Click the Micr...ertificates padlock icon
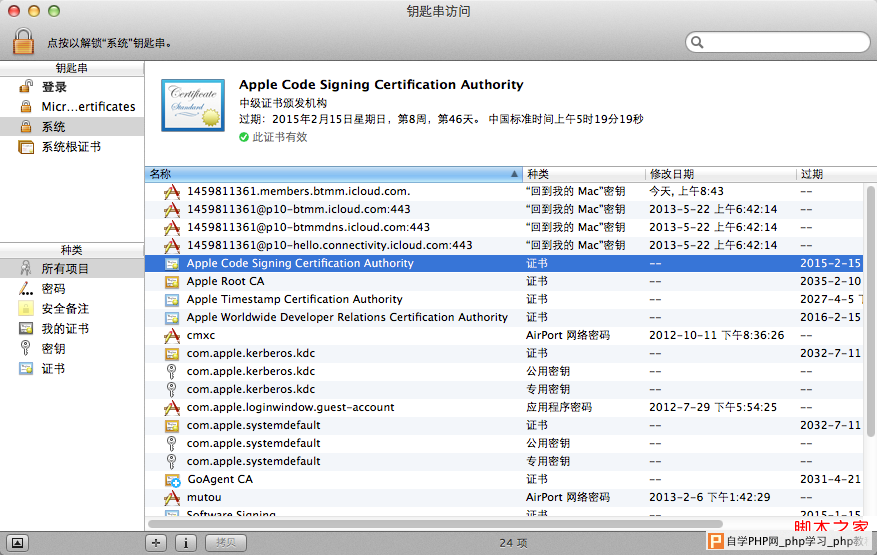 tap(26, 106)
